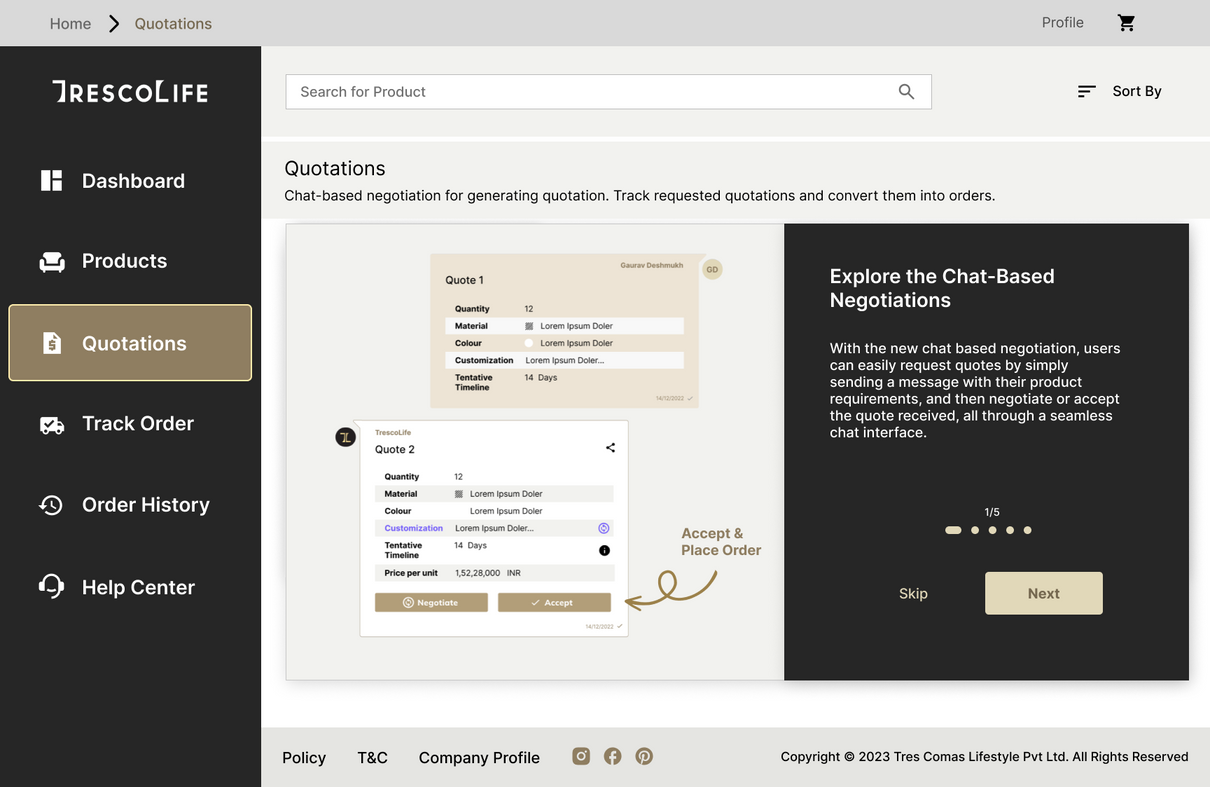Open the Sort By options
The width and height of the screenshot is (1210, 787).
[1119, 91]
